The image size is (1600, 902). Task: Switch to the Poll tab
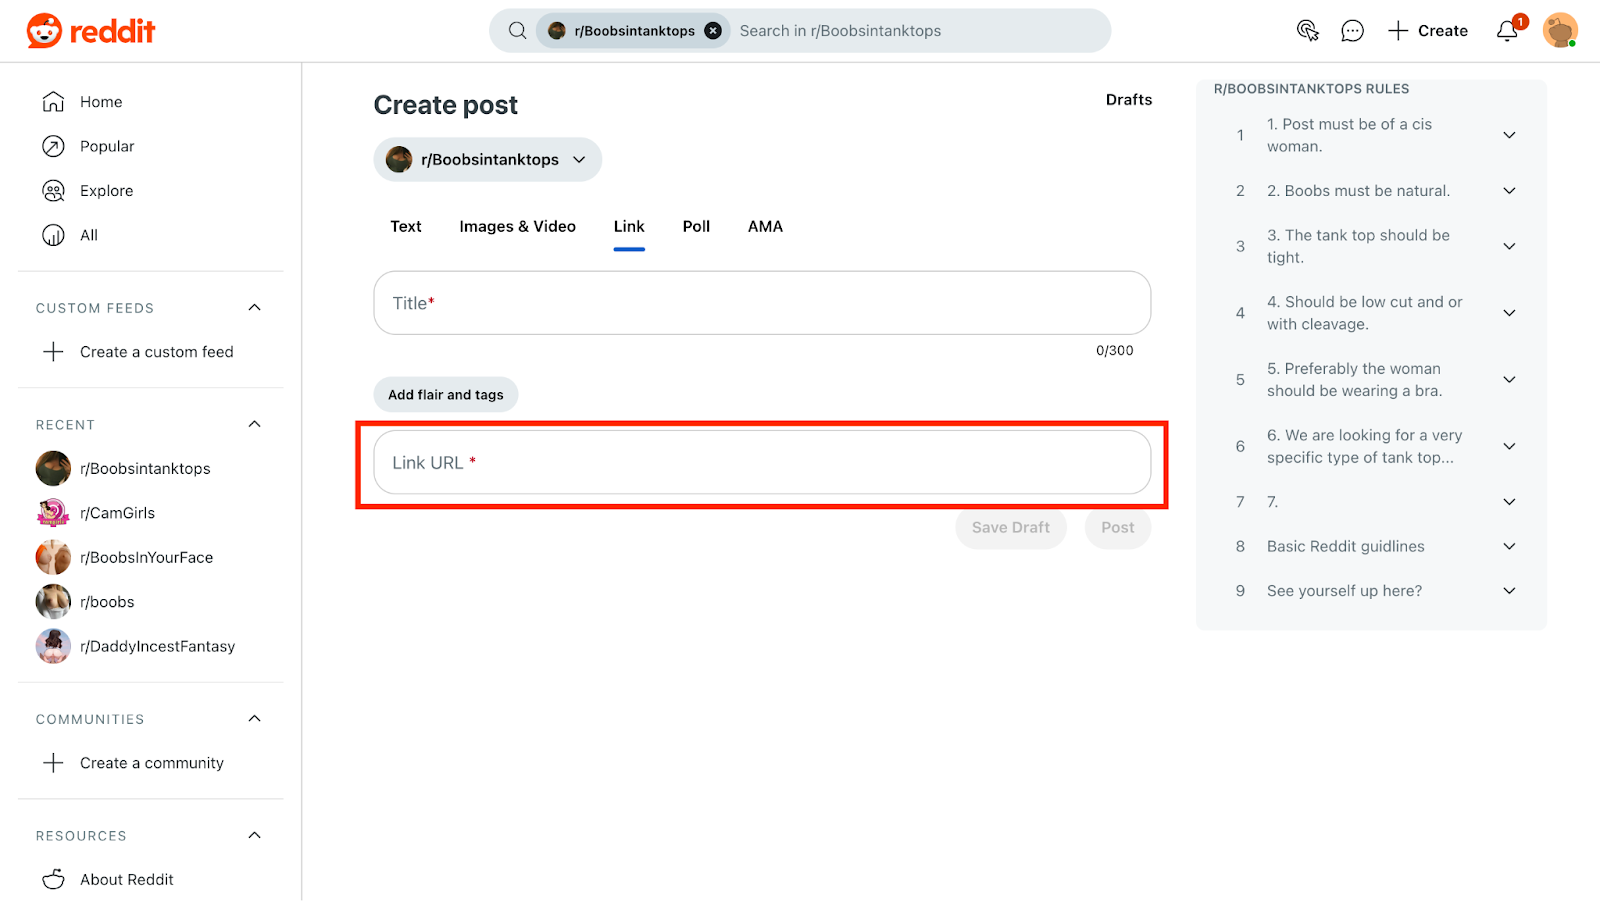click(696, 227)
